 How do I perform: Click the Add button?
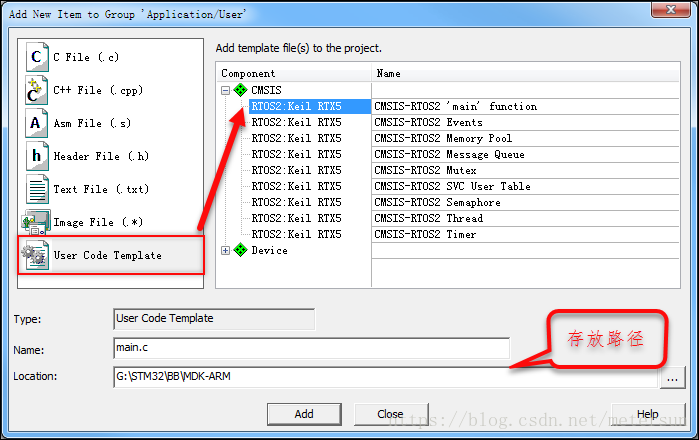(304, 414)
